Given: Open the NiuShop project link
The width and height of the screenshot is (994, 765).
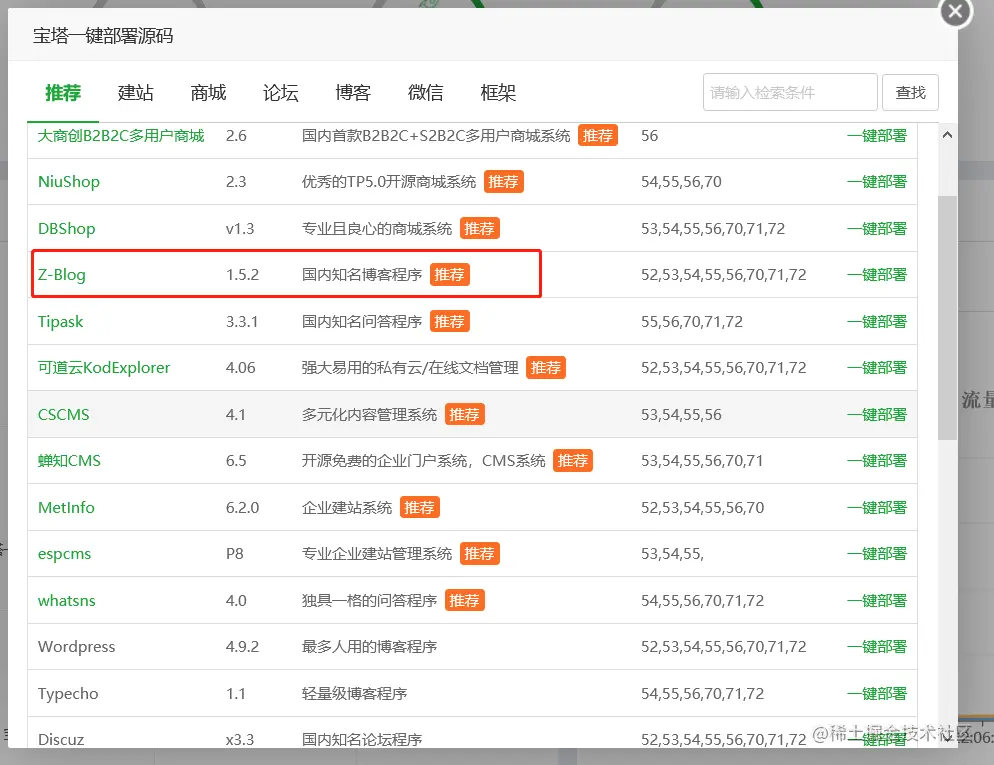Looking at the screenshot, I should click(x=68, y=182).
